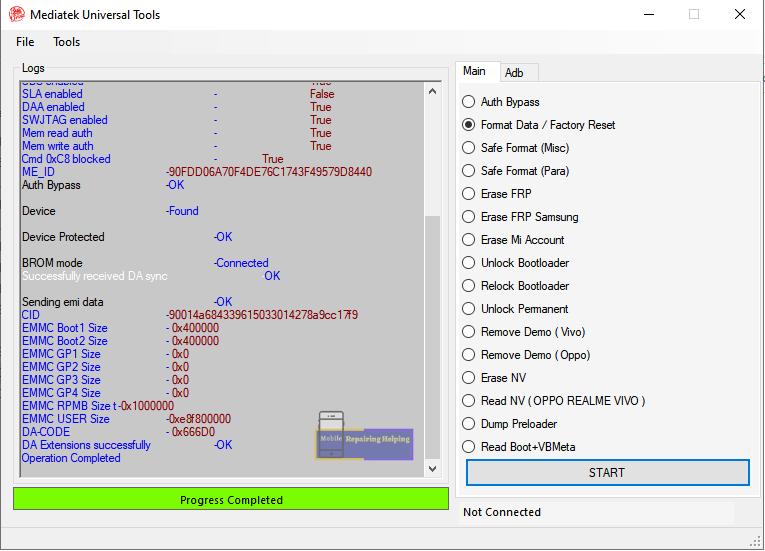The height and width of the screenshot is (551, 765).
Task: Select Erase FRP Samsung option
Action: tap(520, 217)
